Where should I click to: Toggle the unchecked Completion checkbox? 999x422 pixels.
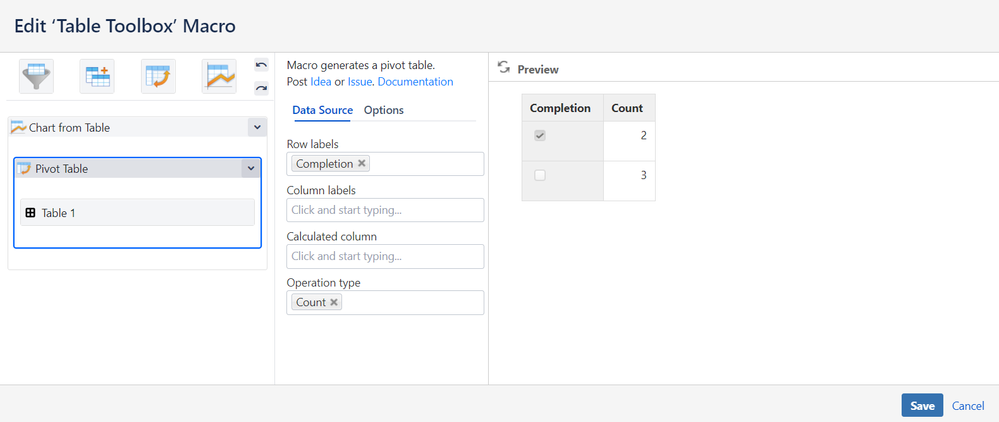point(540,175)
